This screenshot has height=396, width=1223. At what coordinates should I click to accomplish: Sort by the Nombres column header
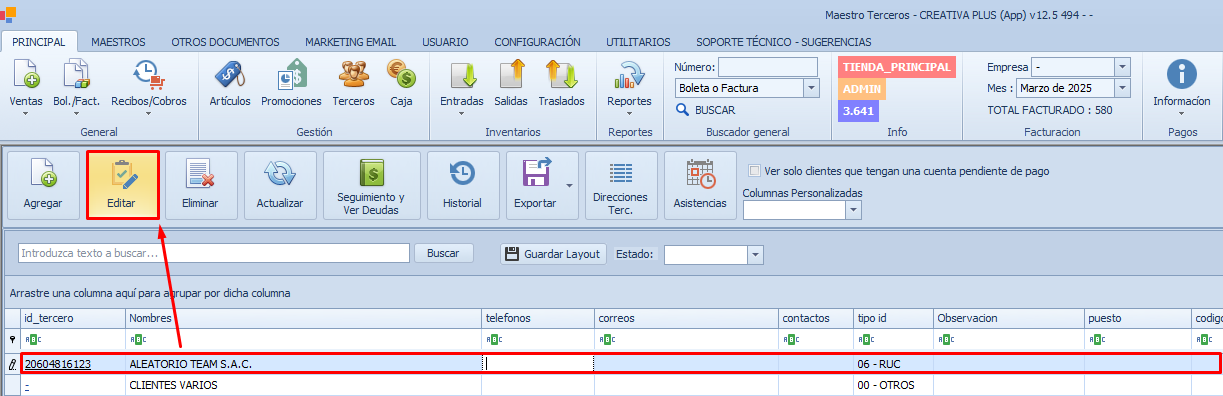click(x=304, y=318)
